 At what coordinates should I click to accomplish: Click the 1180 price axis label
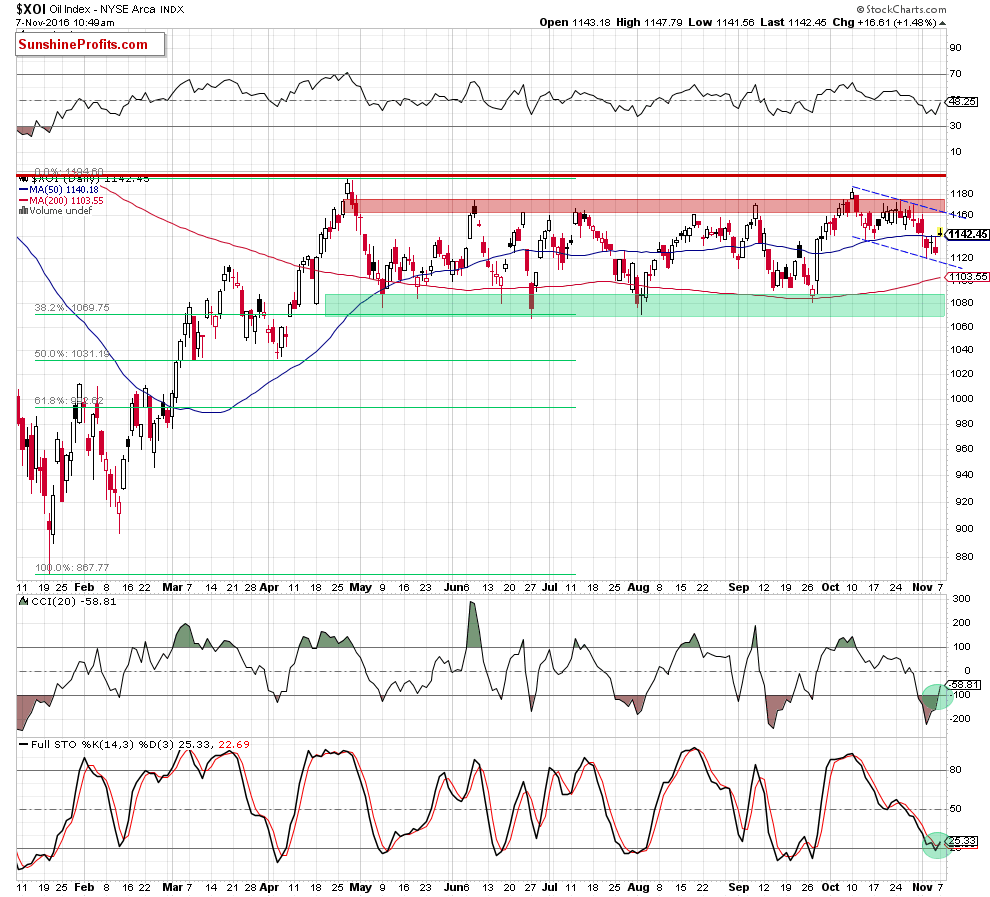click(x=961, y=193)
